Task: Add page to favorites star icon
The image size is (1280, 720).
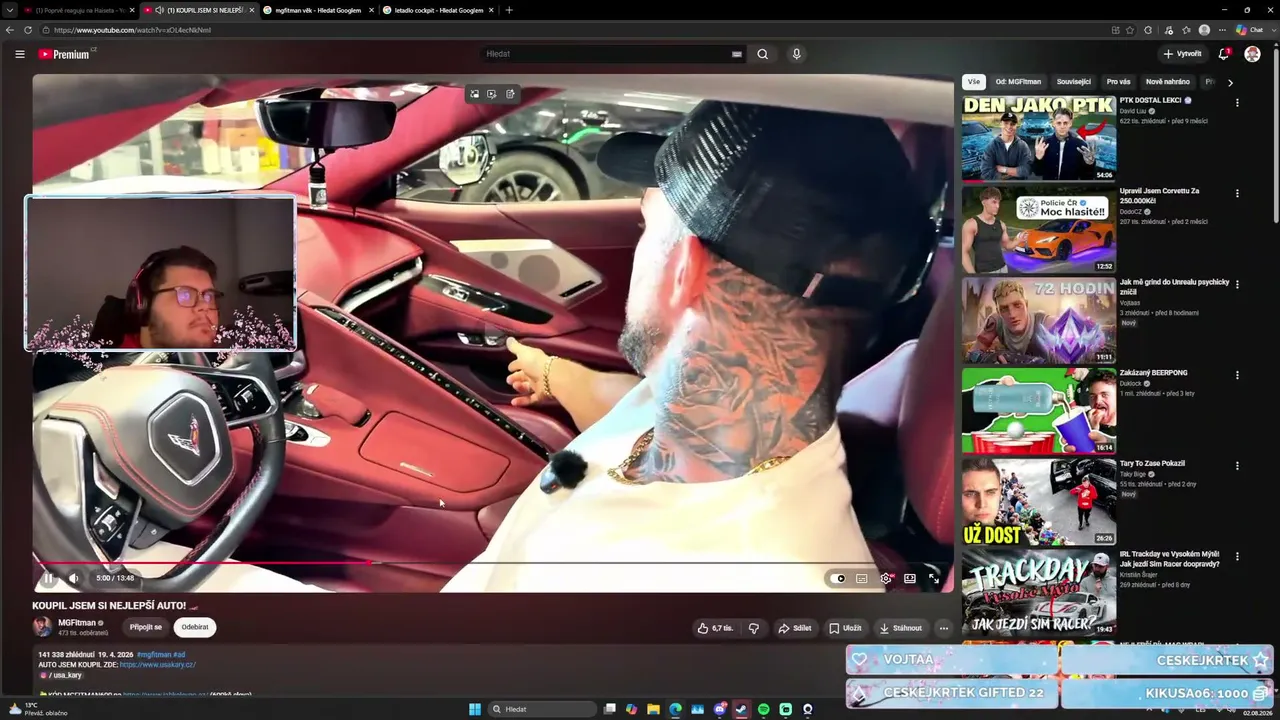Action: pyautogui.click(x=1130, y=30)
